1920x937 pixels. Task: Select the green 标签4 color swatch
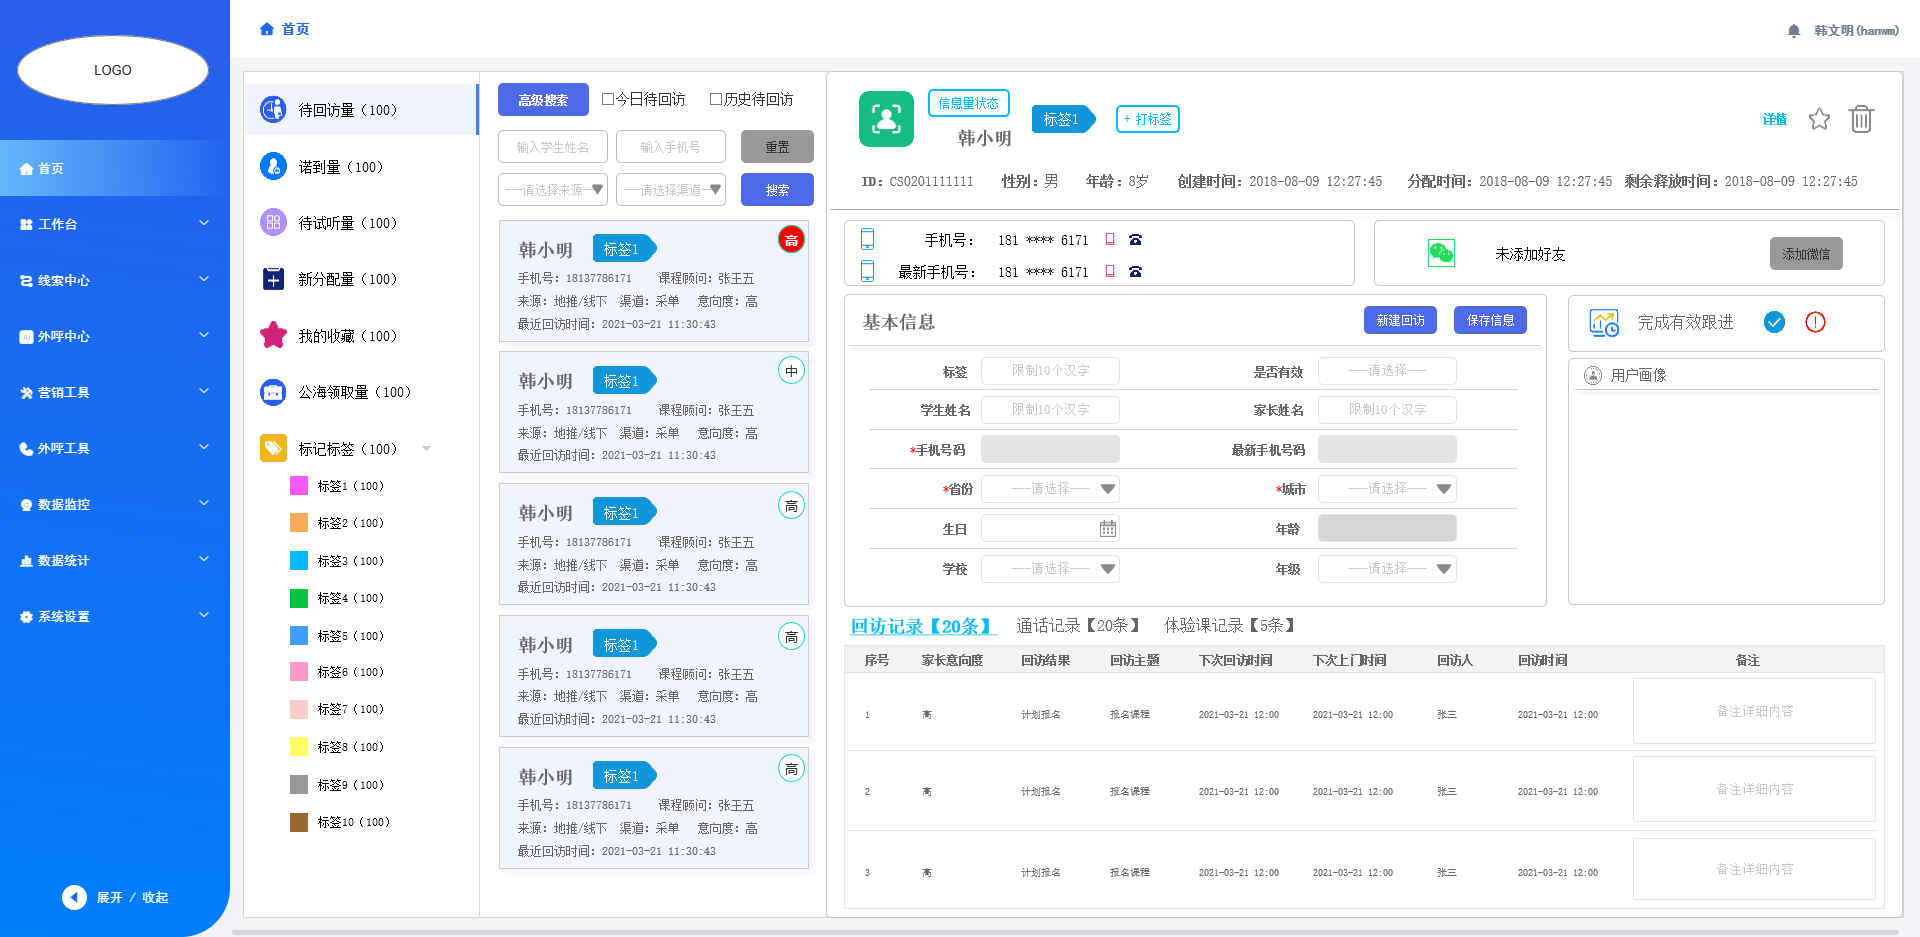299,598
